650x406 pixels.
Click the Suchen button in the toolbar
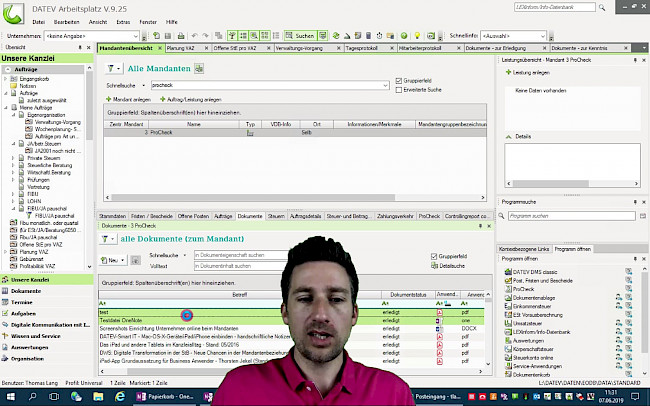pos(301,36)
